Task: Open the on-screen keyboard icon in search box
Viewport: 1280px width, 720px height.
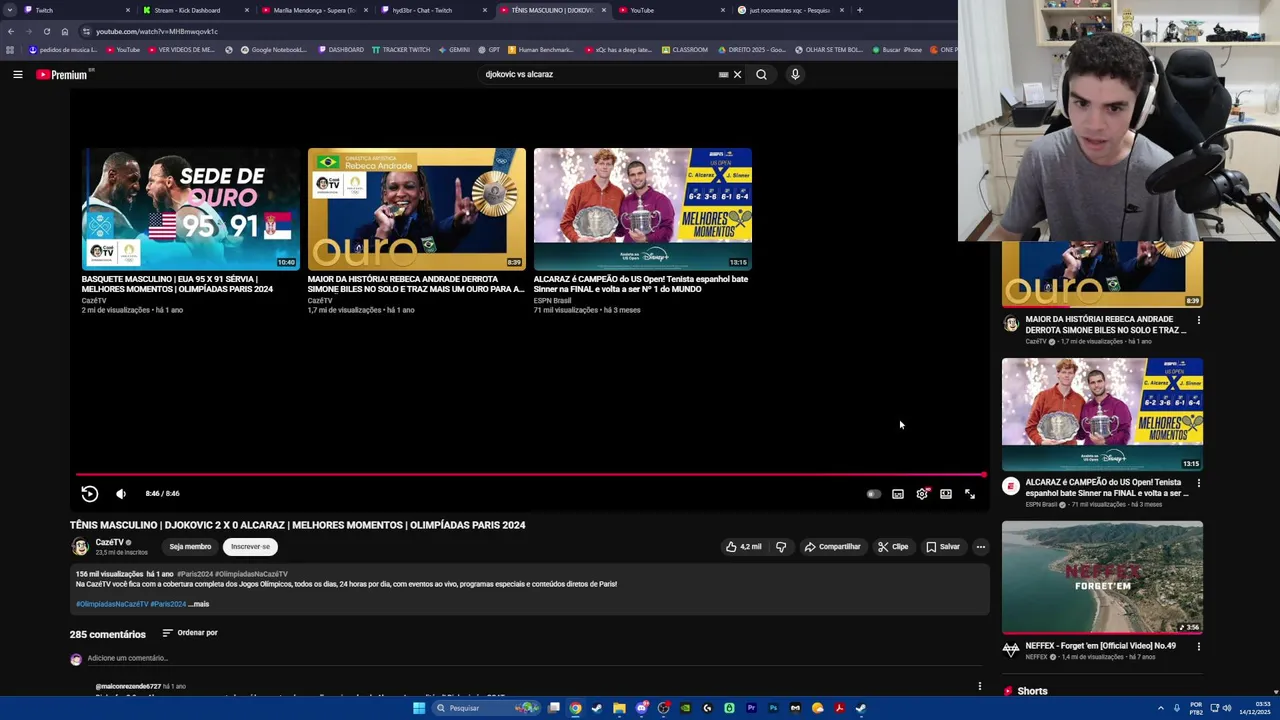Action: (x=723, y=74)
